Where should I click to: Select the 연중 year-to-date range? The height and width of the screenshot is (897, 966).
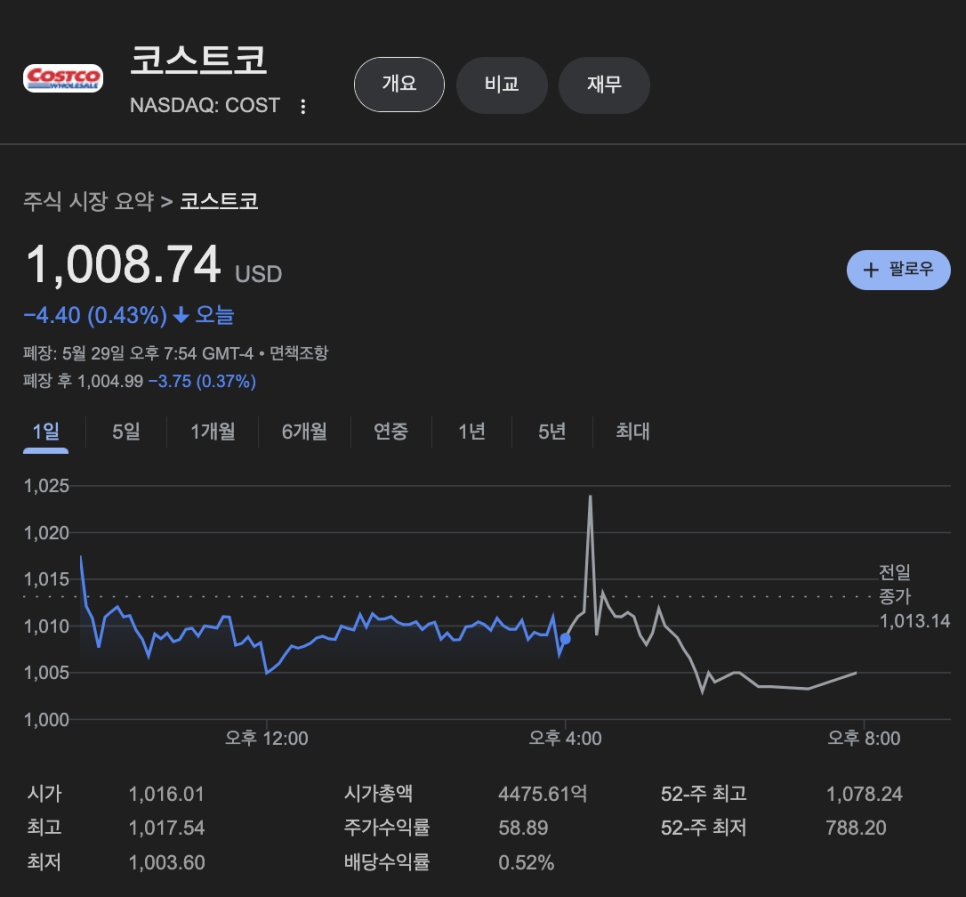[x=391, y=431]
